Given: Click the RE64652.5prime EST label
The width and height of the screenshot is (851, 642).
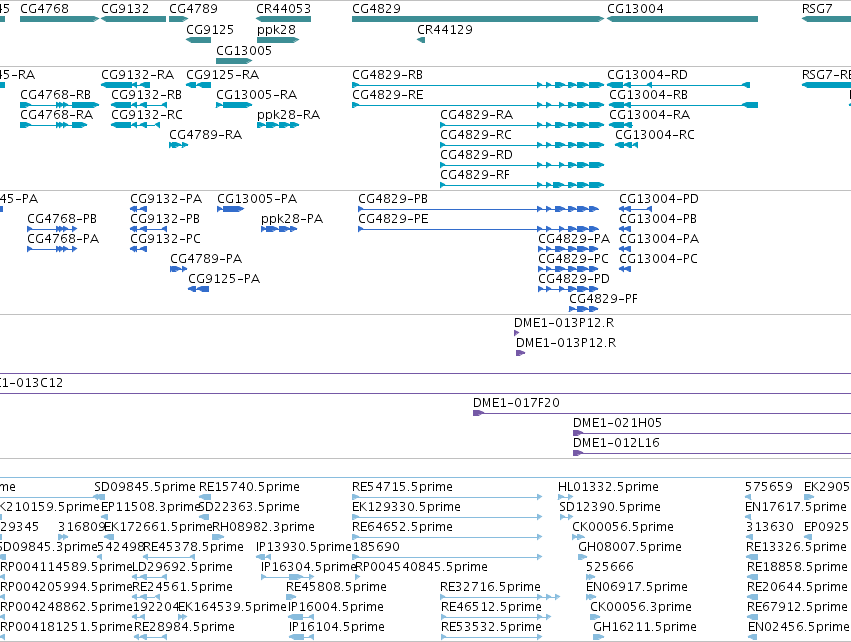Looking at the screenshot, I should pos(402,527).
